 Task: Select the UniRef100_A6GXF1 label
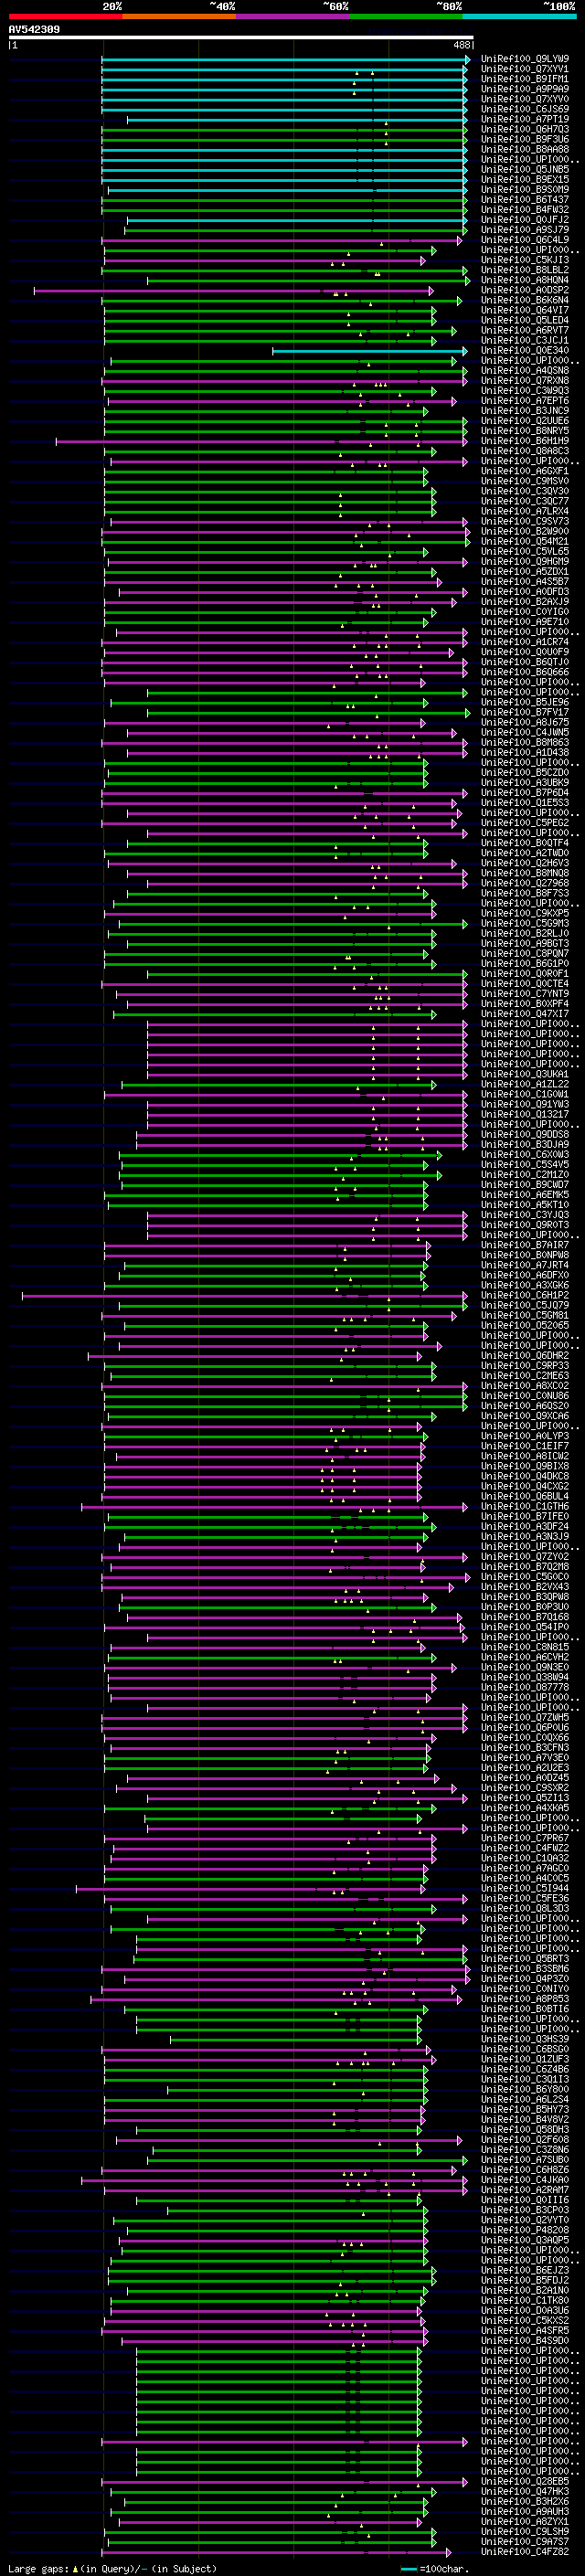[x=525, y=471]
